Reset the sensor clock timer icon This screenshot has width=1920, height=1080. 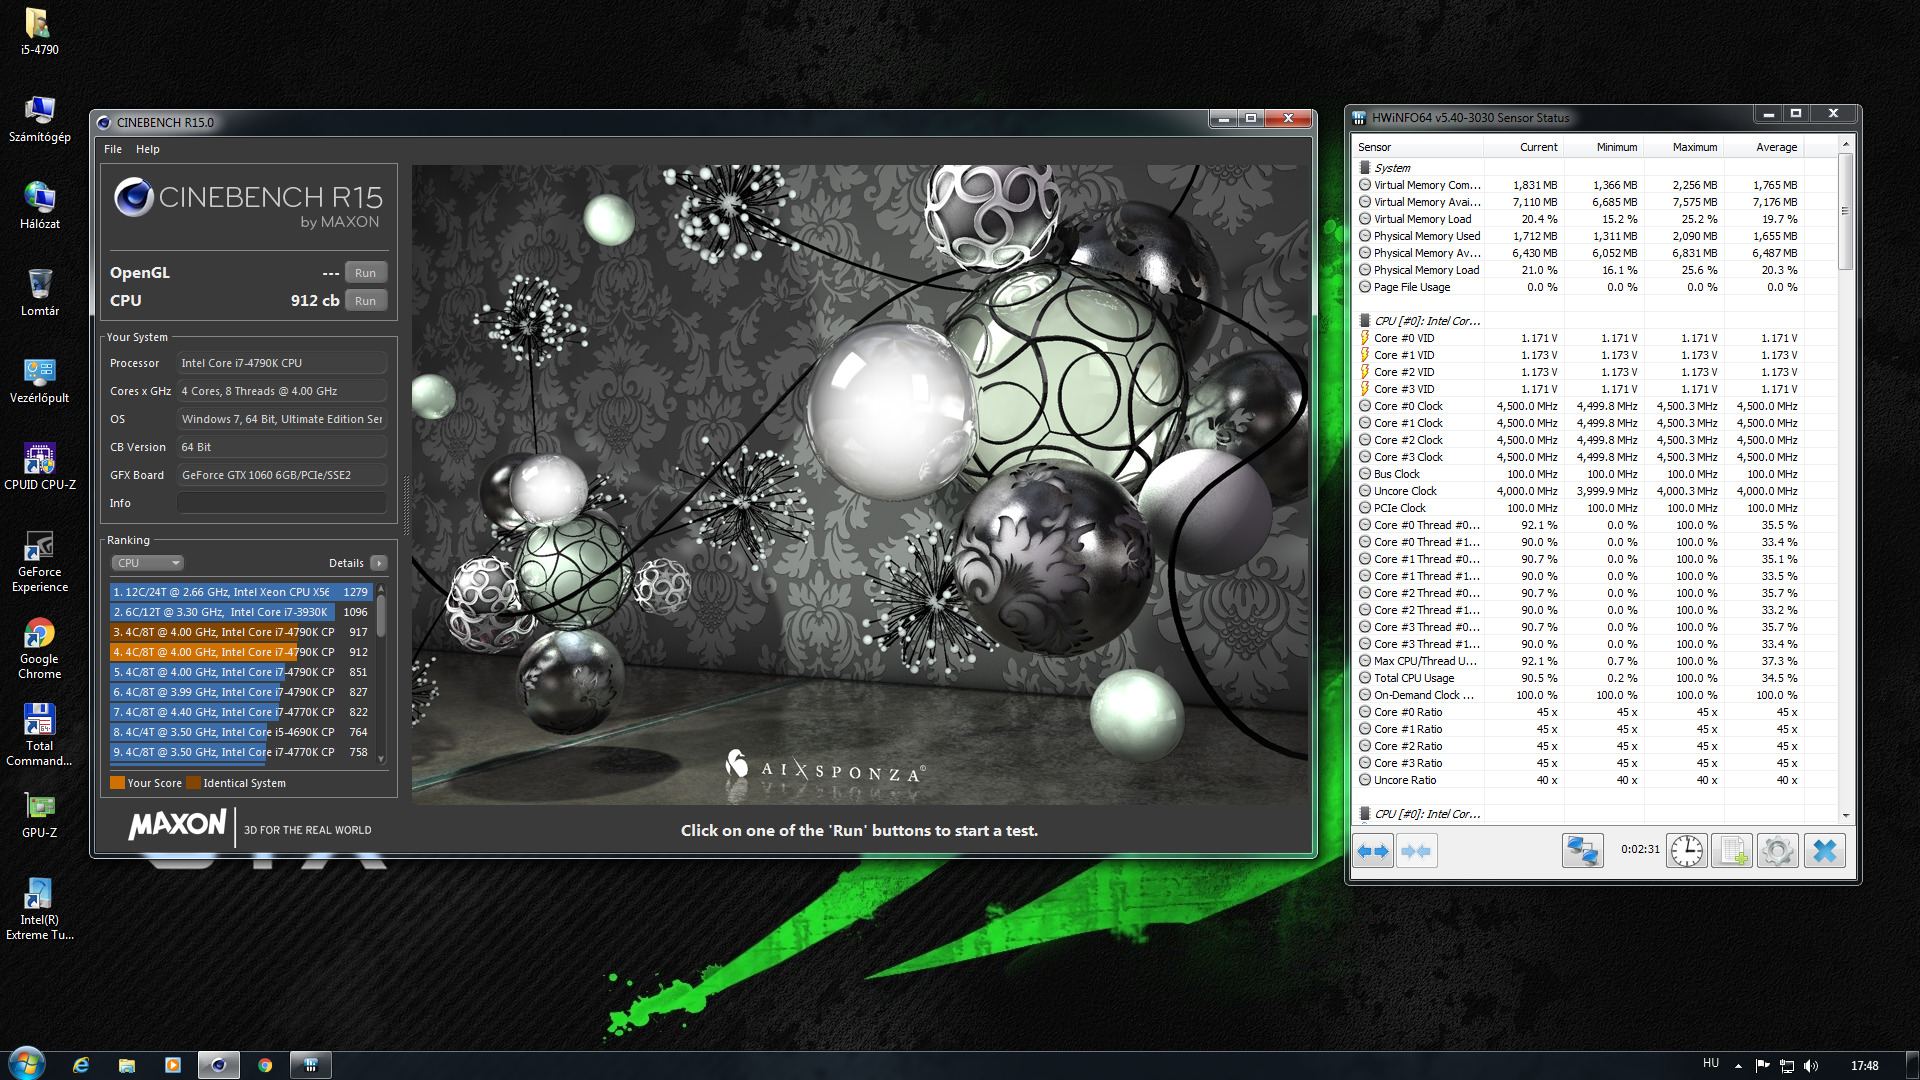pyautogui.click(x=1687, y=851)
